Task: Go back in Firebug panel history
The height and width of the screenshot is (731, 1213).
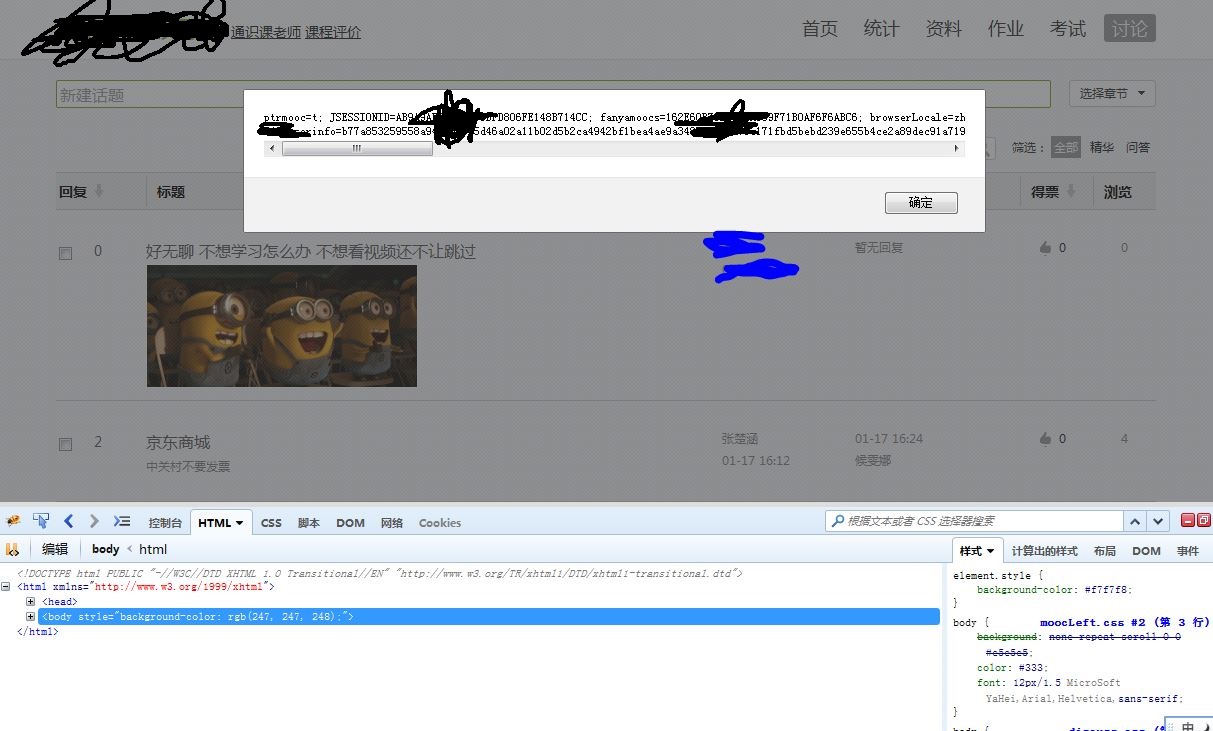Action: tap(68, 521)
